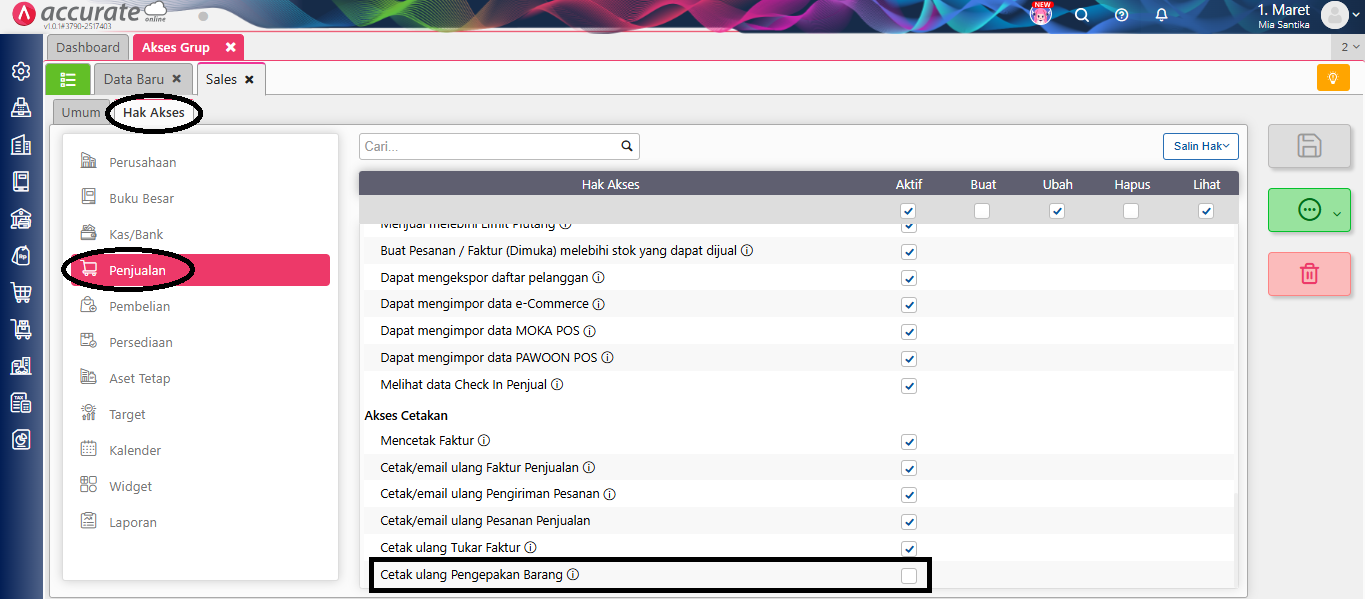Select Pembelian in the access category list
The image size is (1365, 599).
pos(139,306)
